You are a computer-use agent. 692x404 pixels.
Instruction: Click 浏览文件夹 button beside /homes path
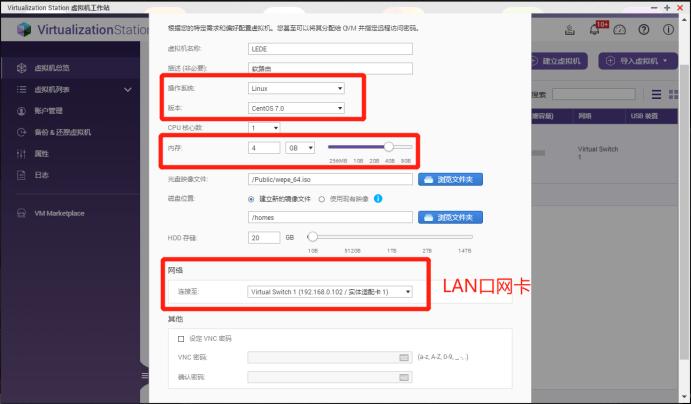450,217
